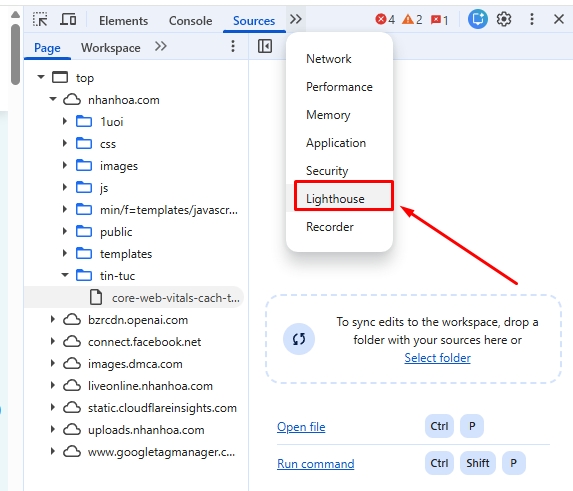Activate the inspect element picker icon
573x491 pixels.
[x=40, y=19]
